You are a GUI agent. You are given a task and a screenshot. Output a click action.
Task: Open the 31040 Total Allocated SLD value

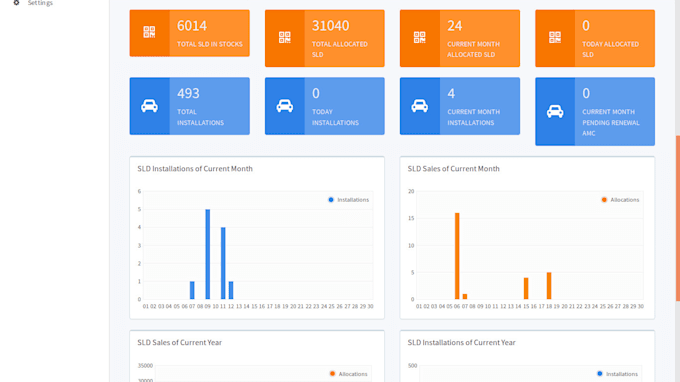click(330, 26)
